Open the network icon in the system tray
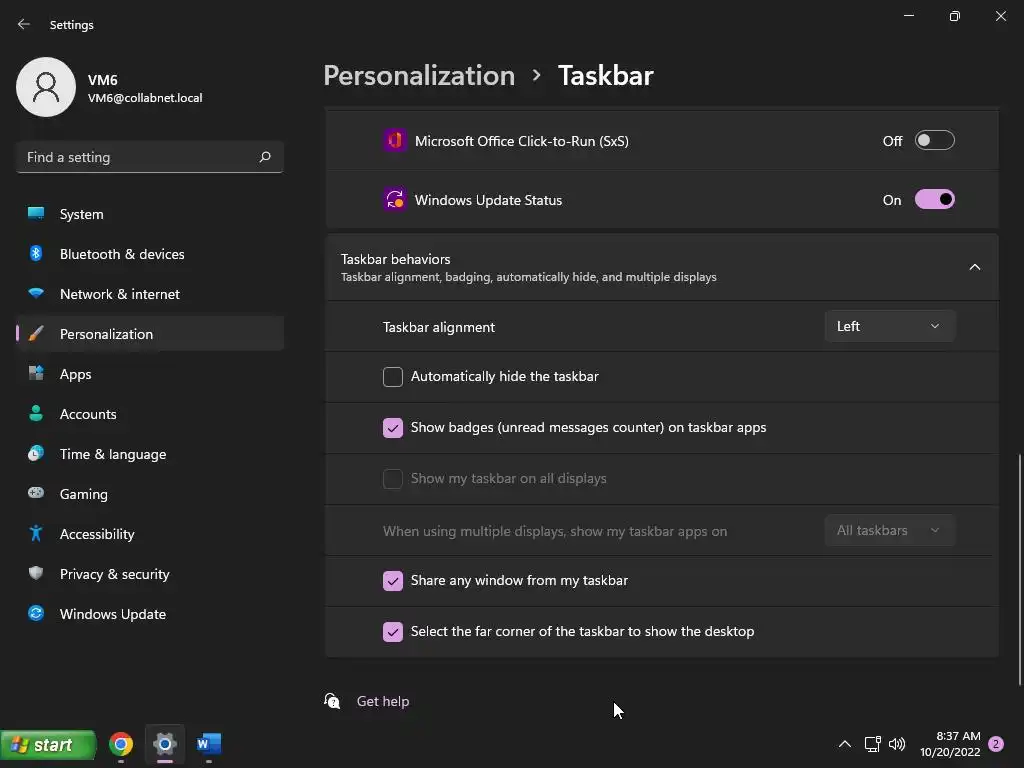Screen dimensions: 1024x768 [x=872, y=744]
